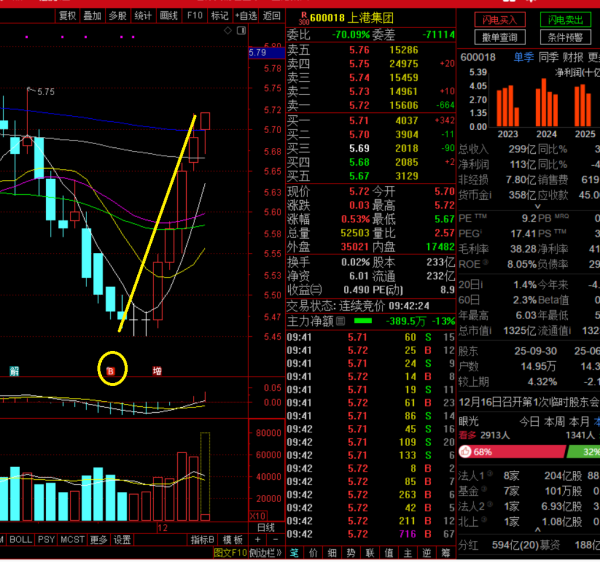Select 联 linked tab

click(x=370, y=552)
